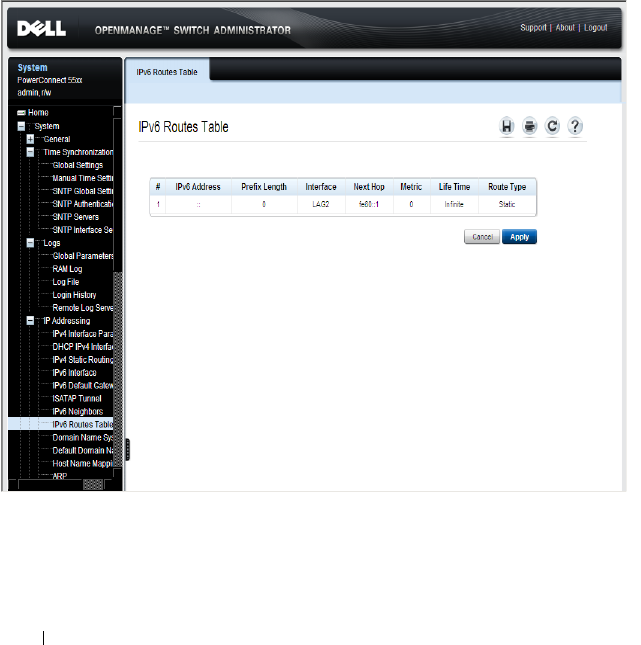Collapse the Logs tree node

(30, 243)
